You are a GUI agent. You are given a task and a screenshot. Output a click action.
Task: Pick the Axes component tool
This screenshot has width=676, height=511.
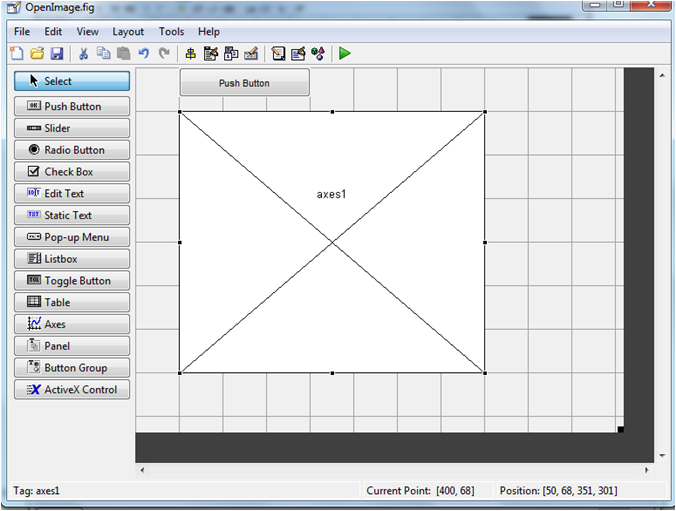point(72,324)
